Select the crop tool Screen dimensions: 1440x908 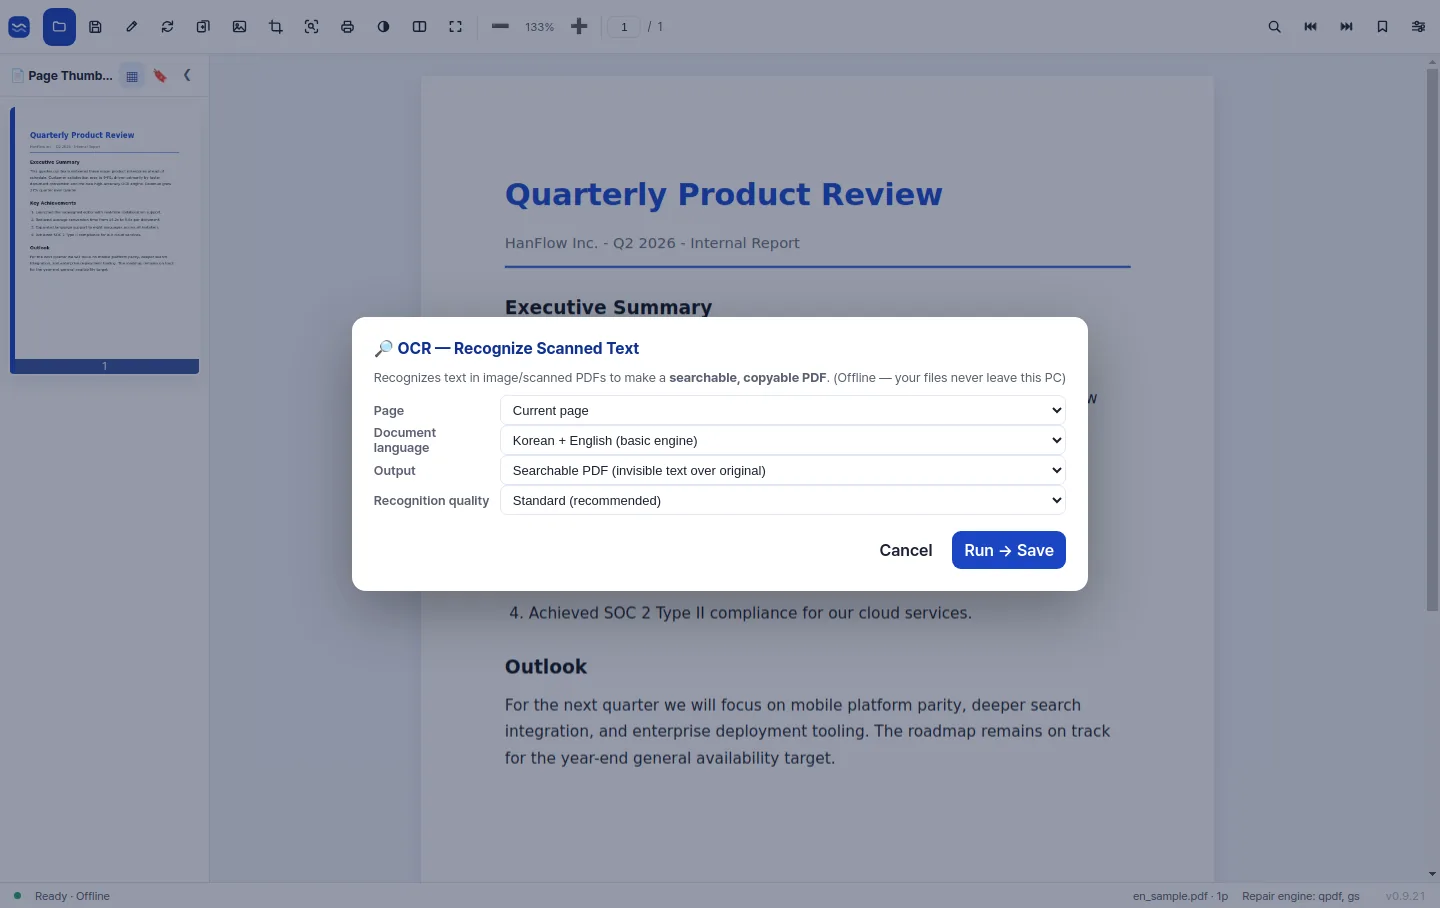[x=276, y=27]
